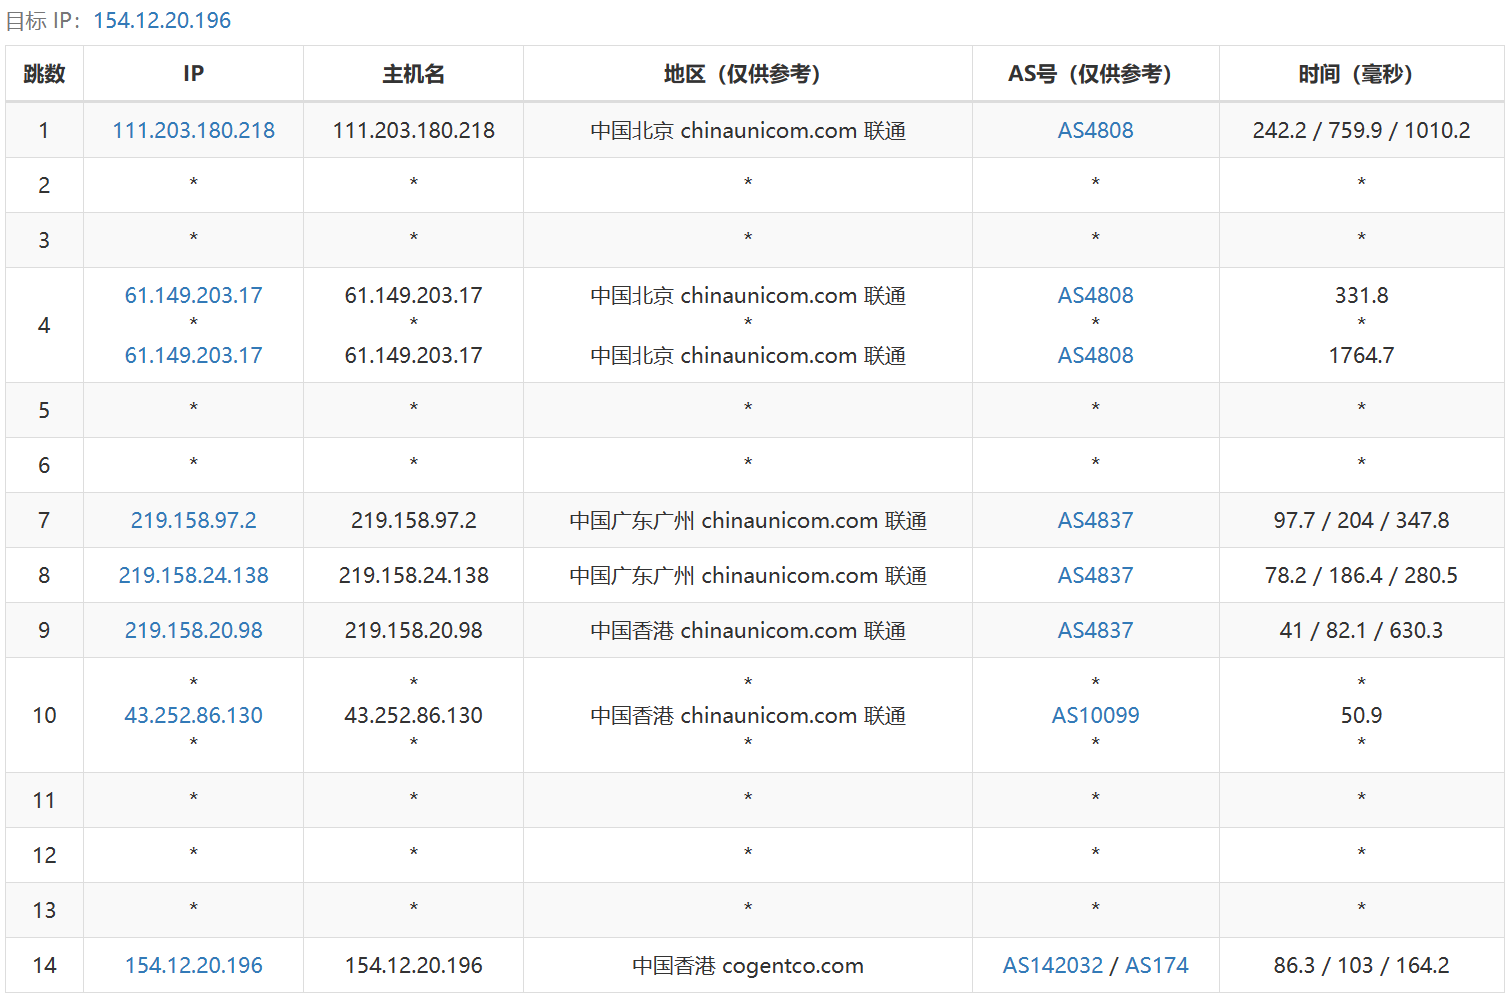This screenshot has height=999, width=1509.
Task: Click IP link 111.203.180.218 in hop 1
Action: coord(193,130)
